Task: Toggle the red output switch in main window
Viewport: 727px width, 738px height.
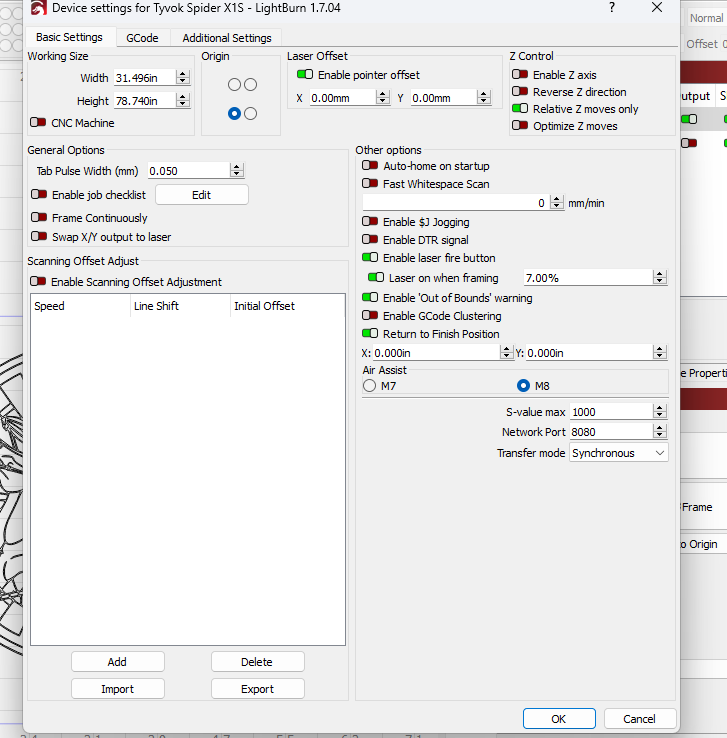Action: point(689,143)
